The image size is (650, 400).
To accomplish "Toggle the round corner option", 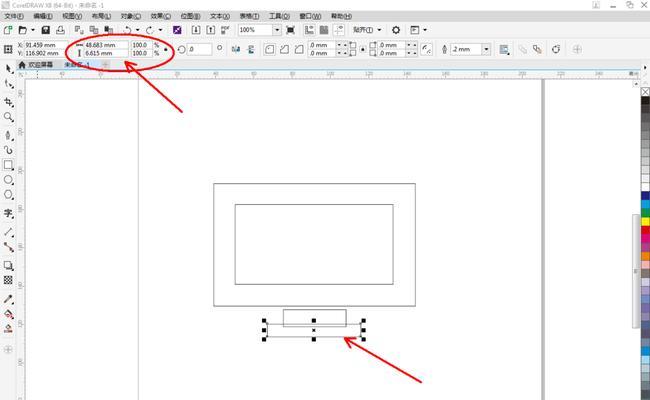I will (x=269, y=49).
